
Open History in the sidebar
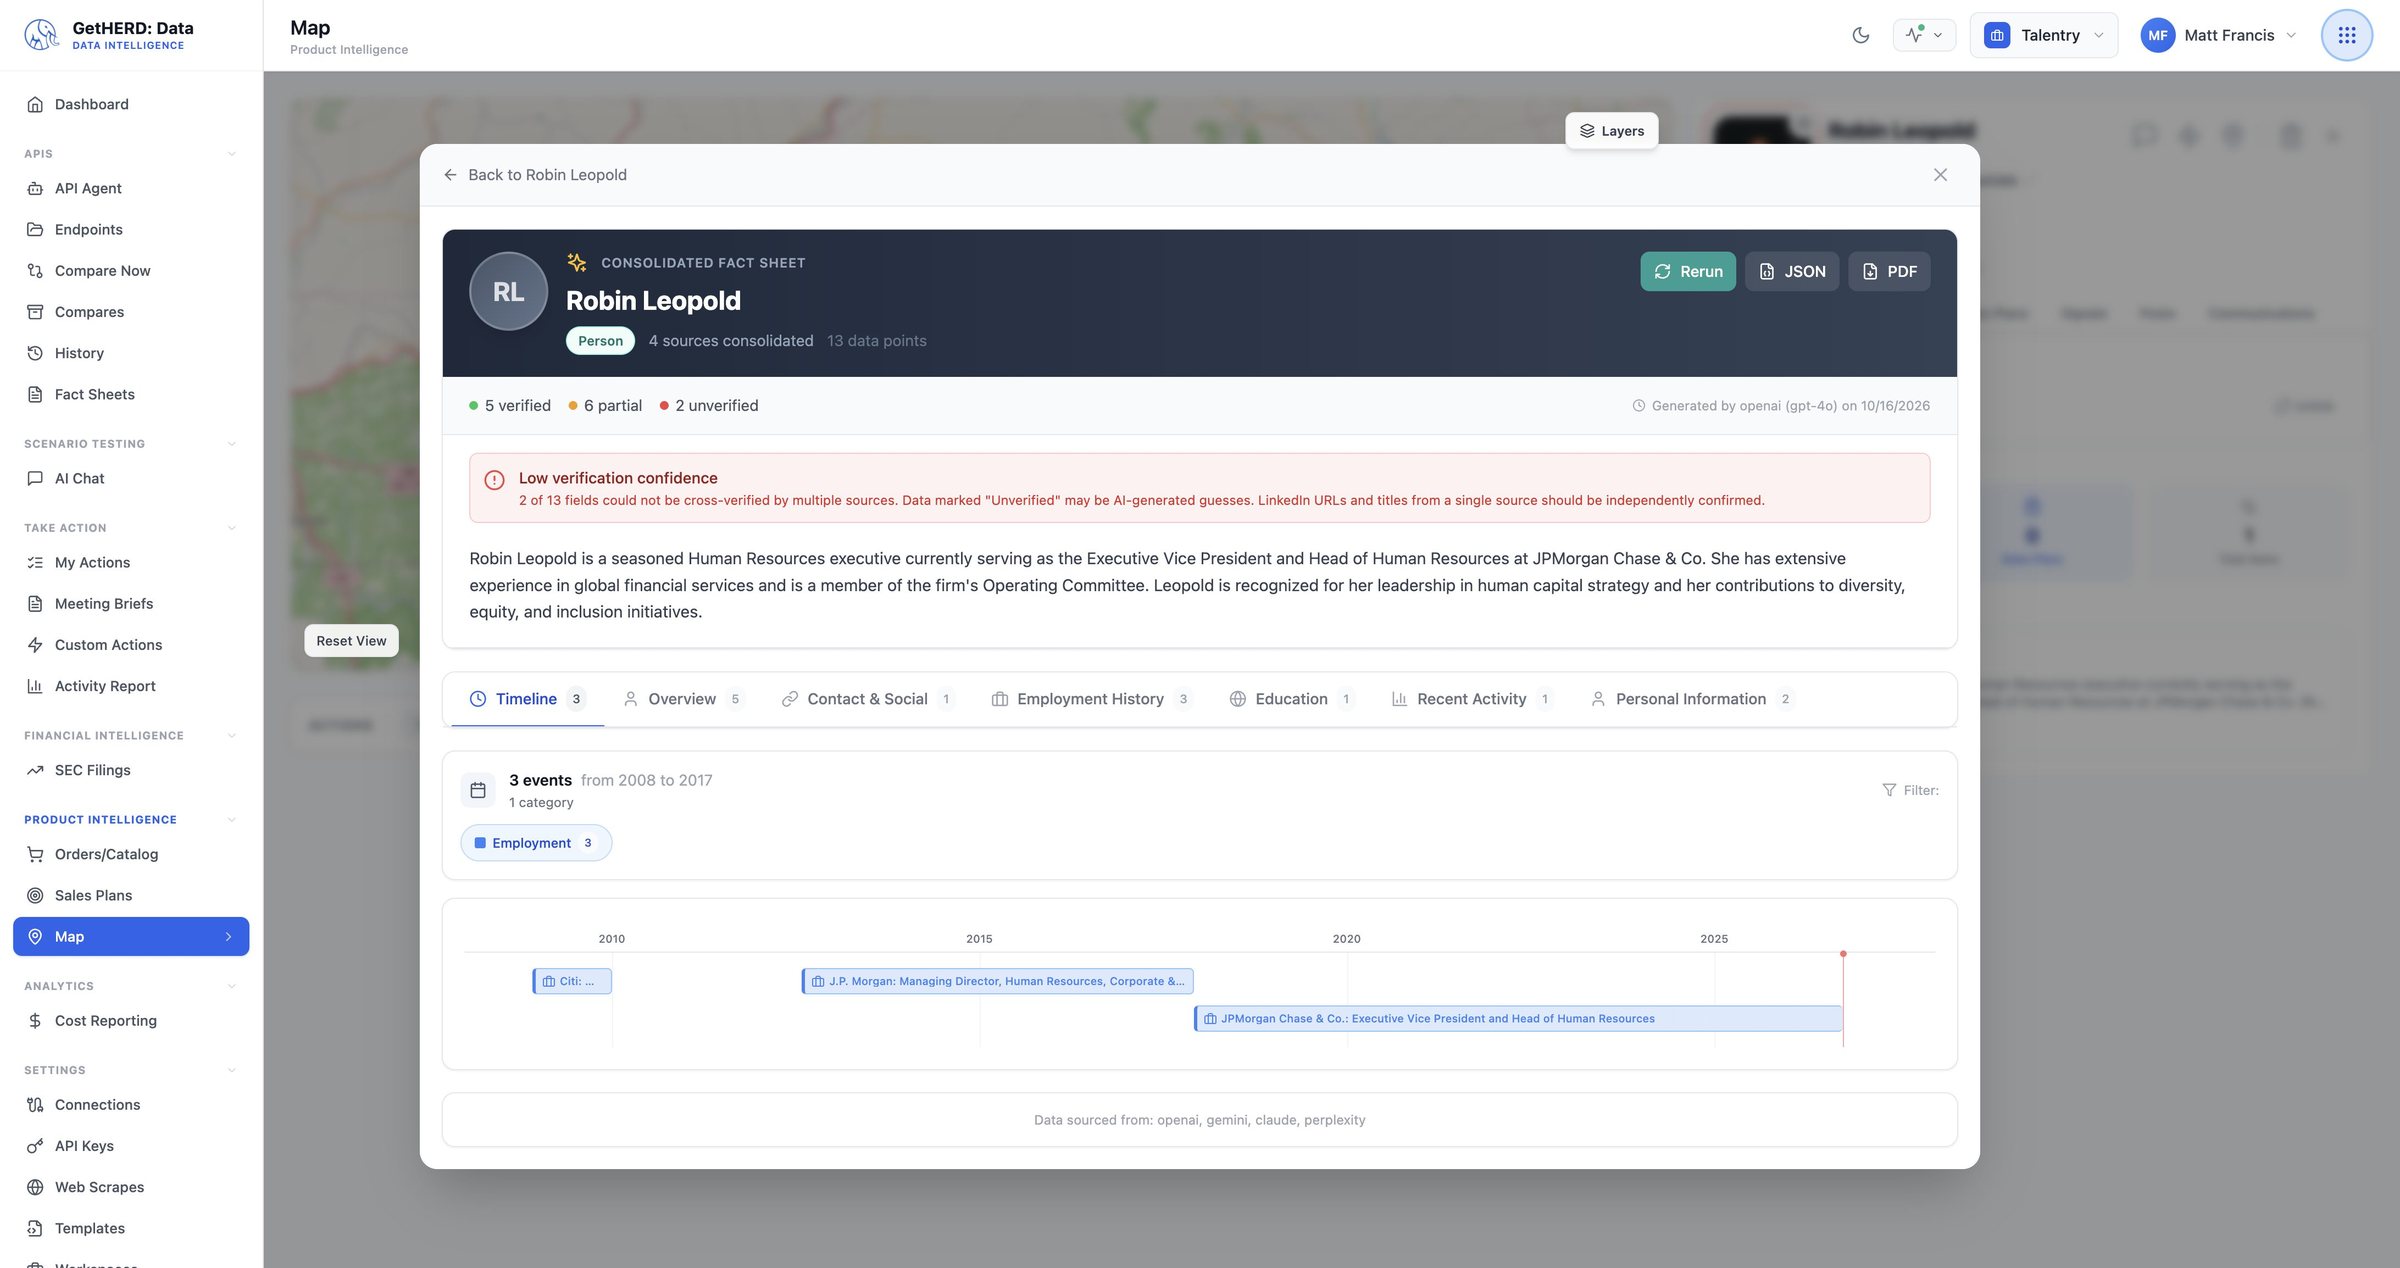click(x=131, y=353)
